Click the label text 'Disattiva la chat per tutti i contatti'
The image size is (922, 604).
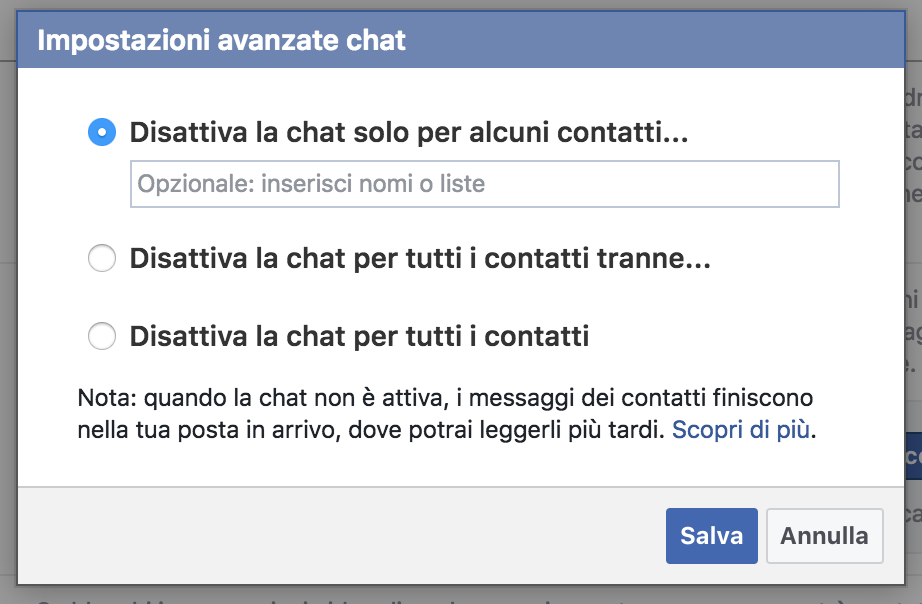click(359, 336)
